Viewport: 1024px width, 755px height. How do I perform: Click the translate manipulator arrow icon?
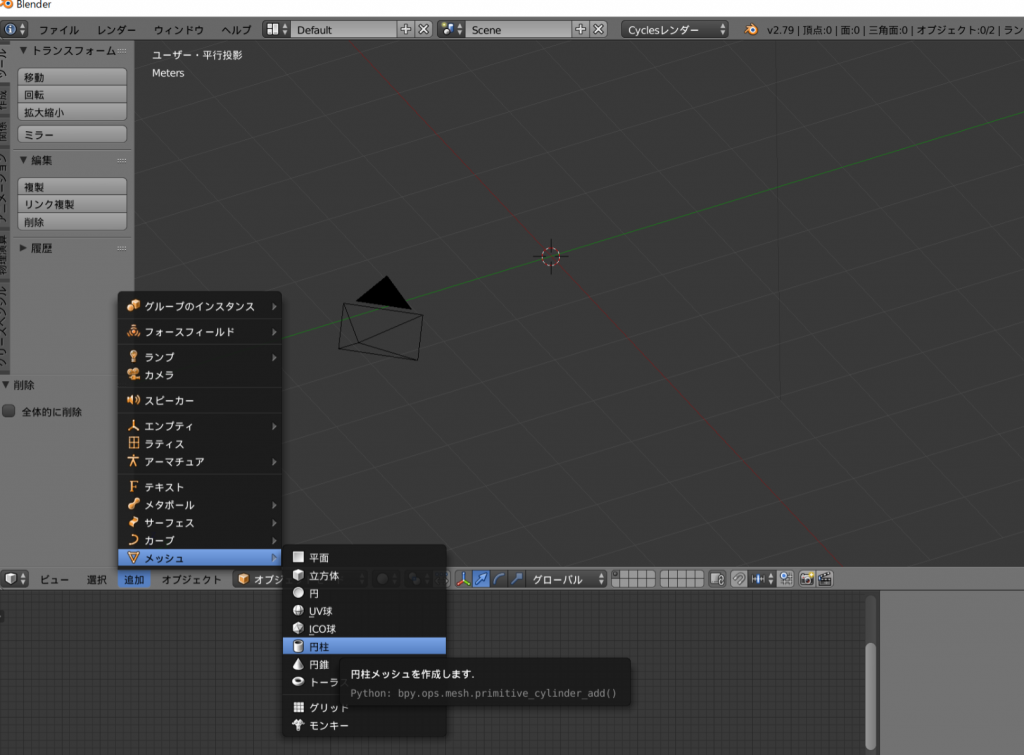(x=481, y=579)
